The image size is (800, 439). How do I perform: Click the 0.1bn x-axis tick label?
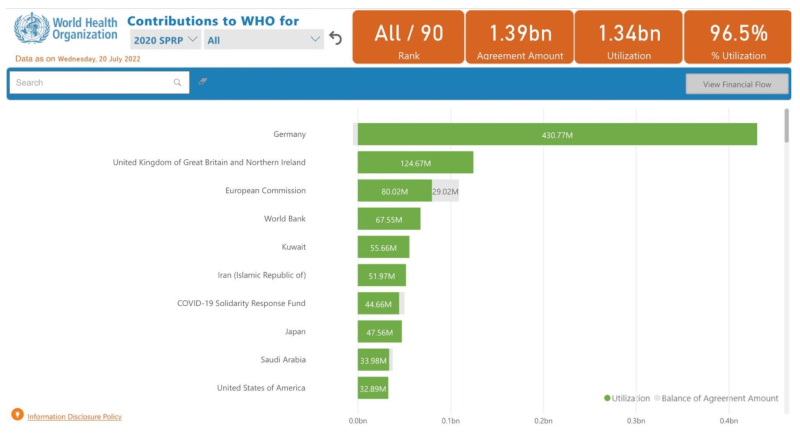click(x=451, y=421)
